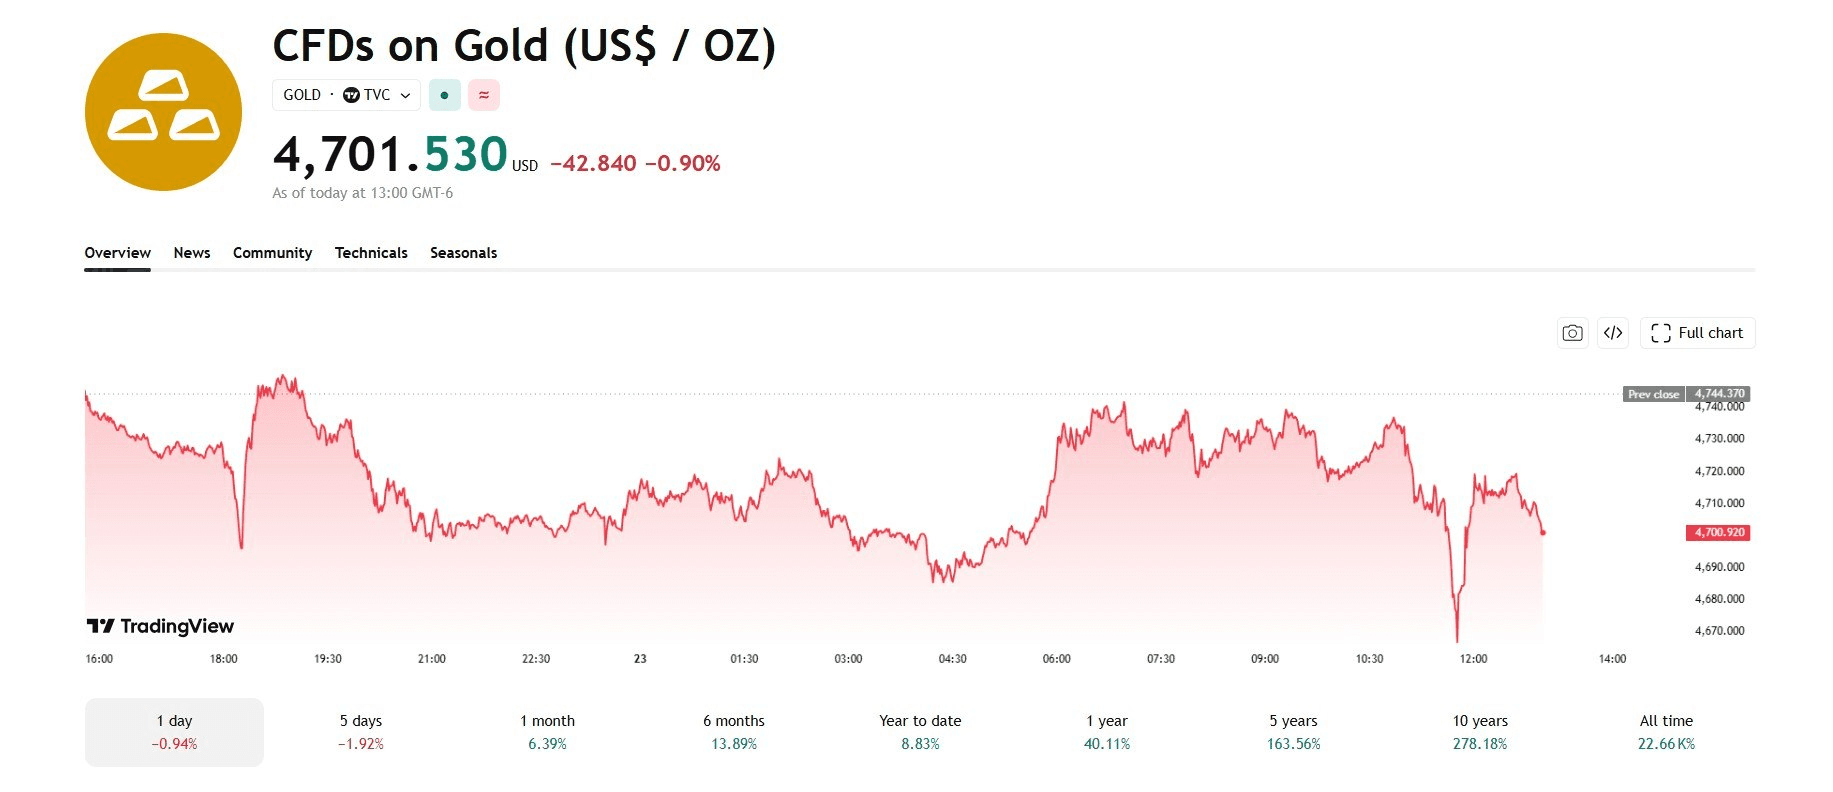The width and height of the screenshot is (1833, 792).
Task: Choose the 1 month range
Action: 547,732
